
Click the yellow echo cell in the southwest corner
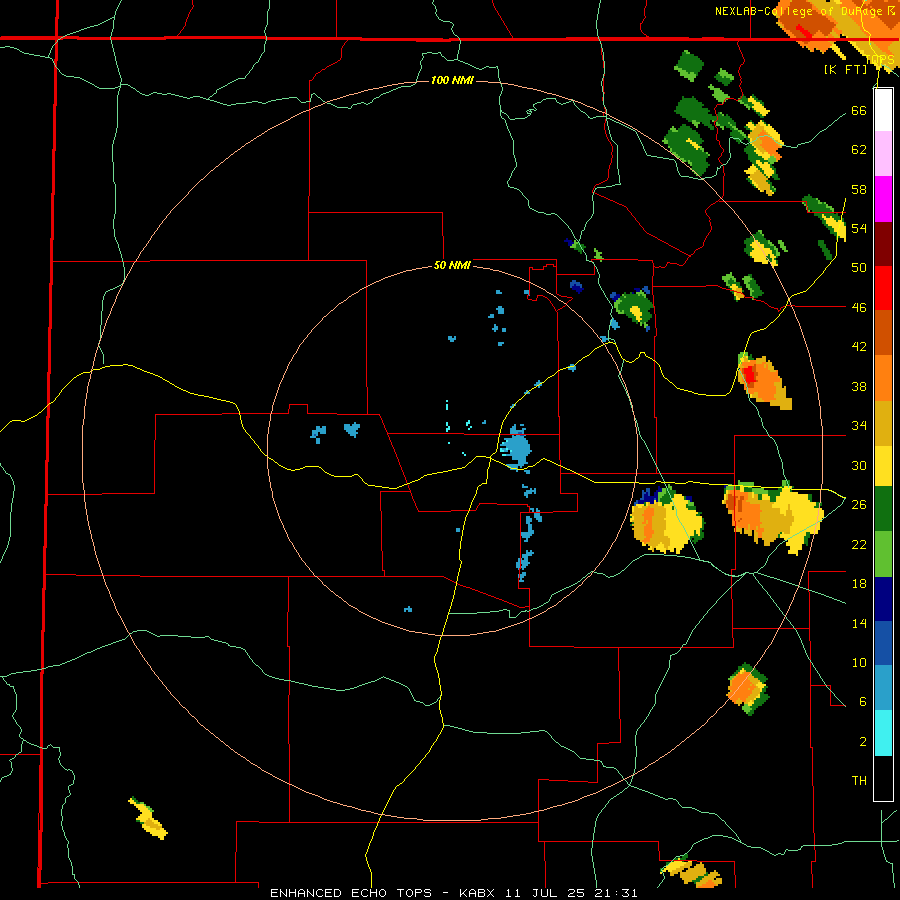click(x=148, y=819)
